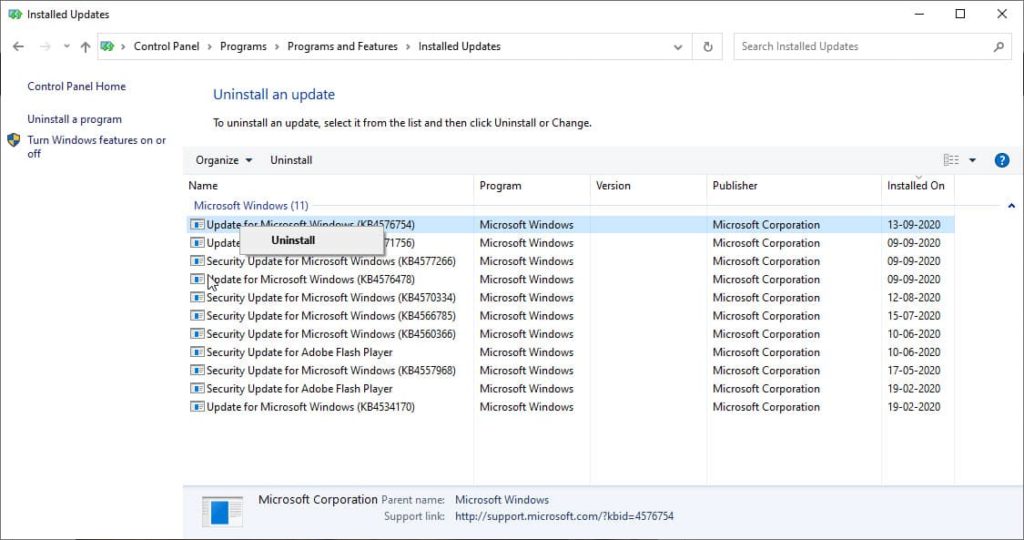Image resolution: width=1024 pixels, height=540 pixels.
Task: Open the recent locations dropdown arrow
Action: (x=66, y=46)
